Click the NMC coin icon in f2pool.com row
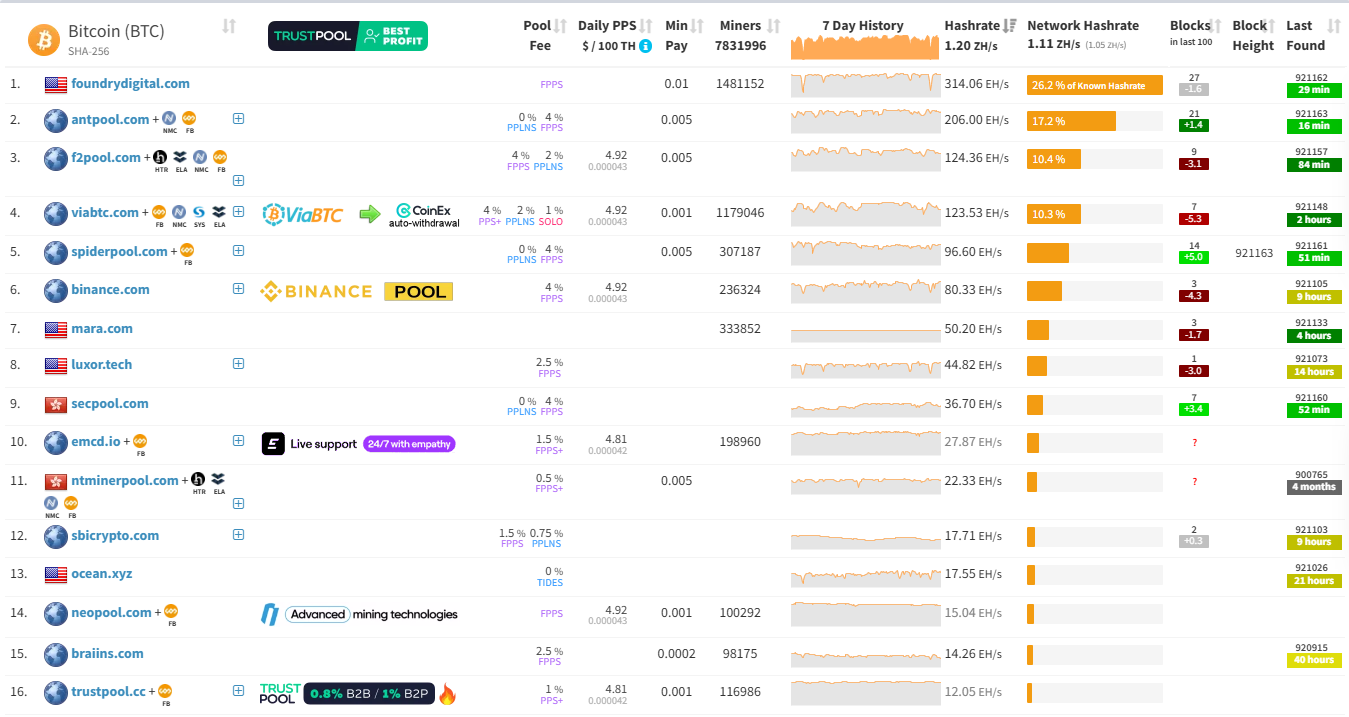The height and width of the screenshot is (717, 1349). [x=200, y=157]
